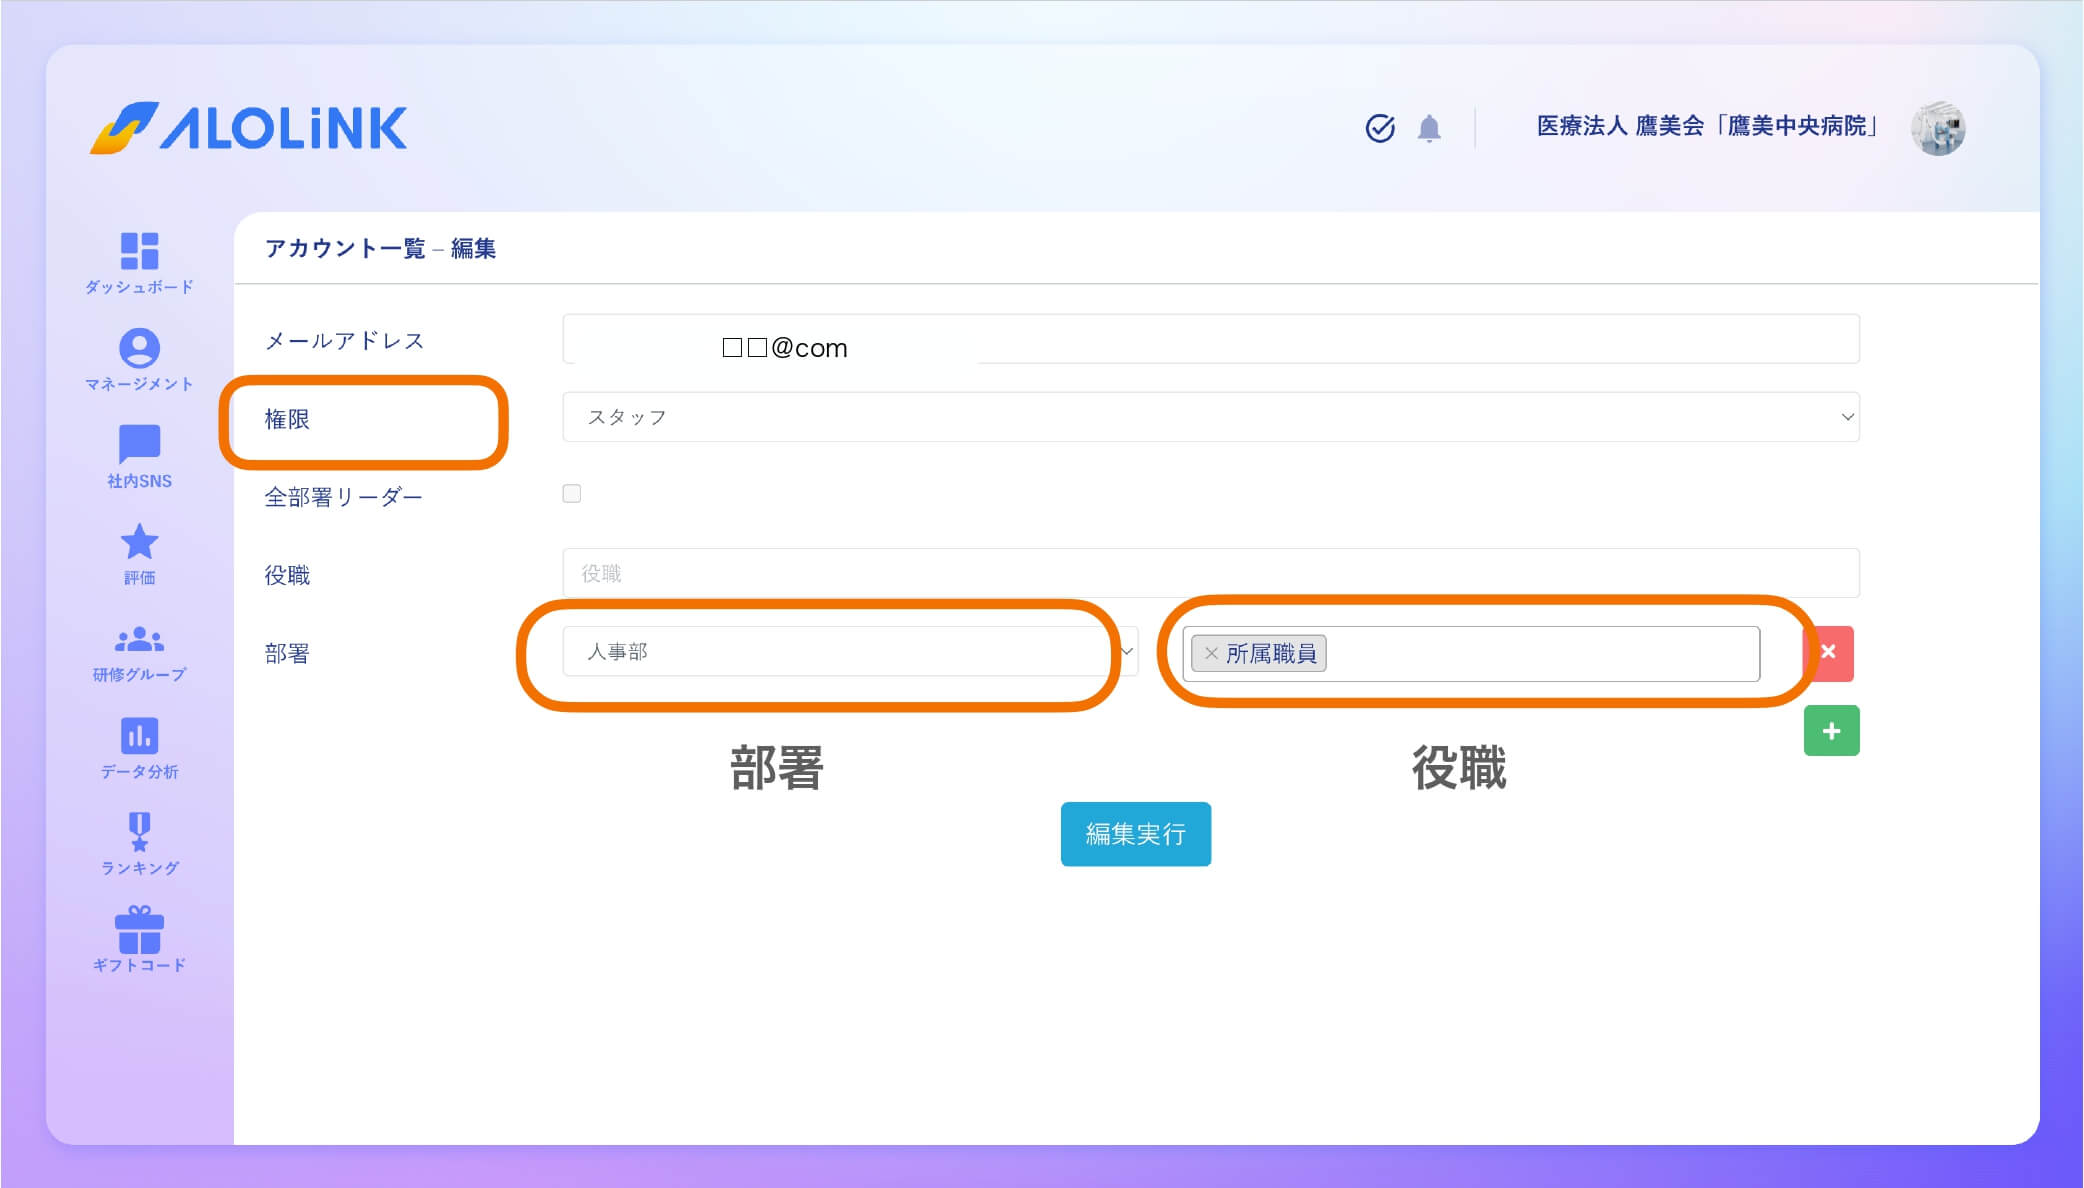Open データ分析 chart icon
The image size is (2084, 1188).
point(139,735)
